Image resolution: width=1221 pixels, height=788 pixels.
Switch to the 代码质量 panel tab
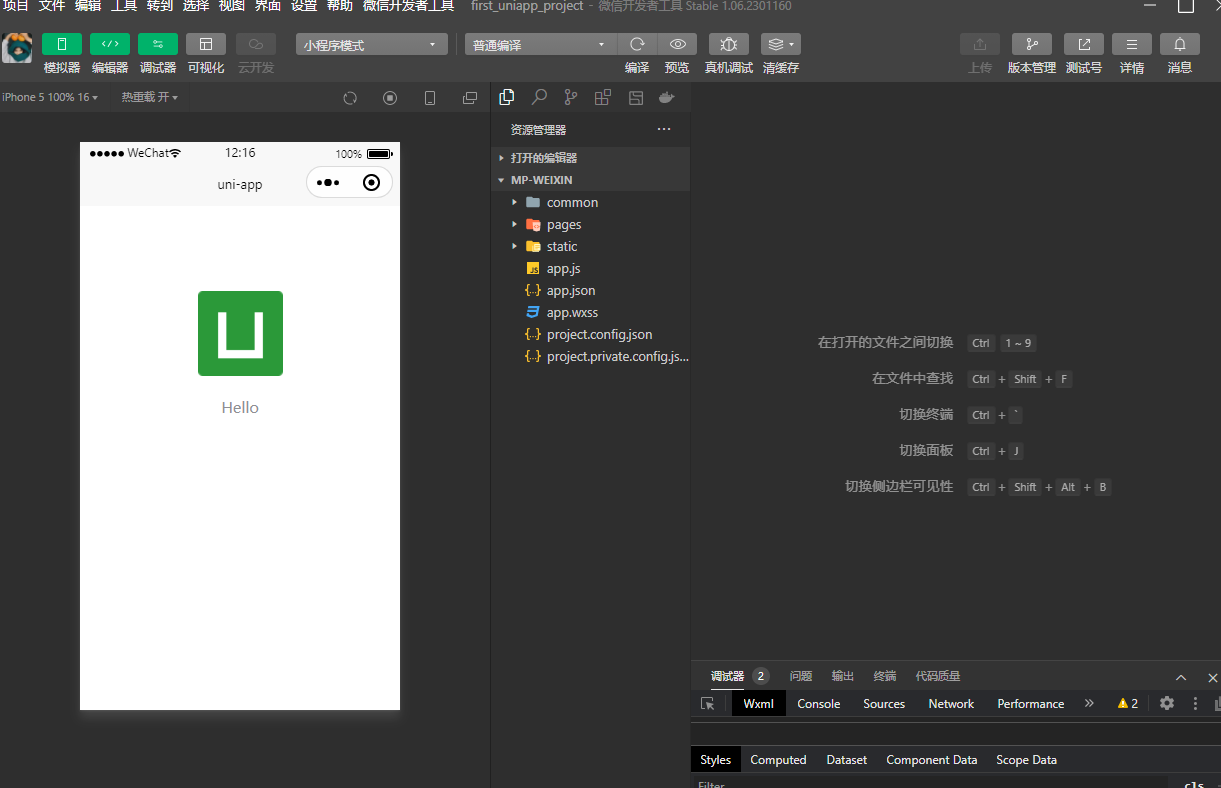coord(938,676)
